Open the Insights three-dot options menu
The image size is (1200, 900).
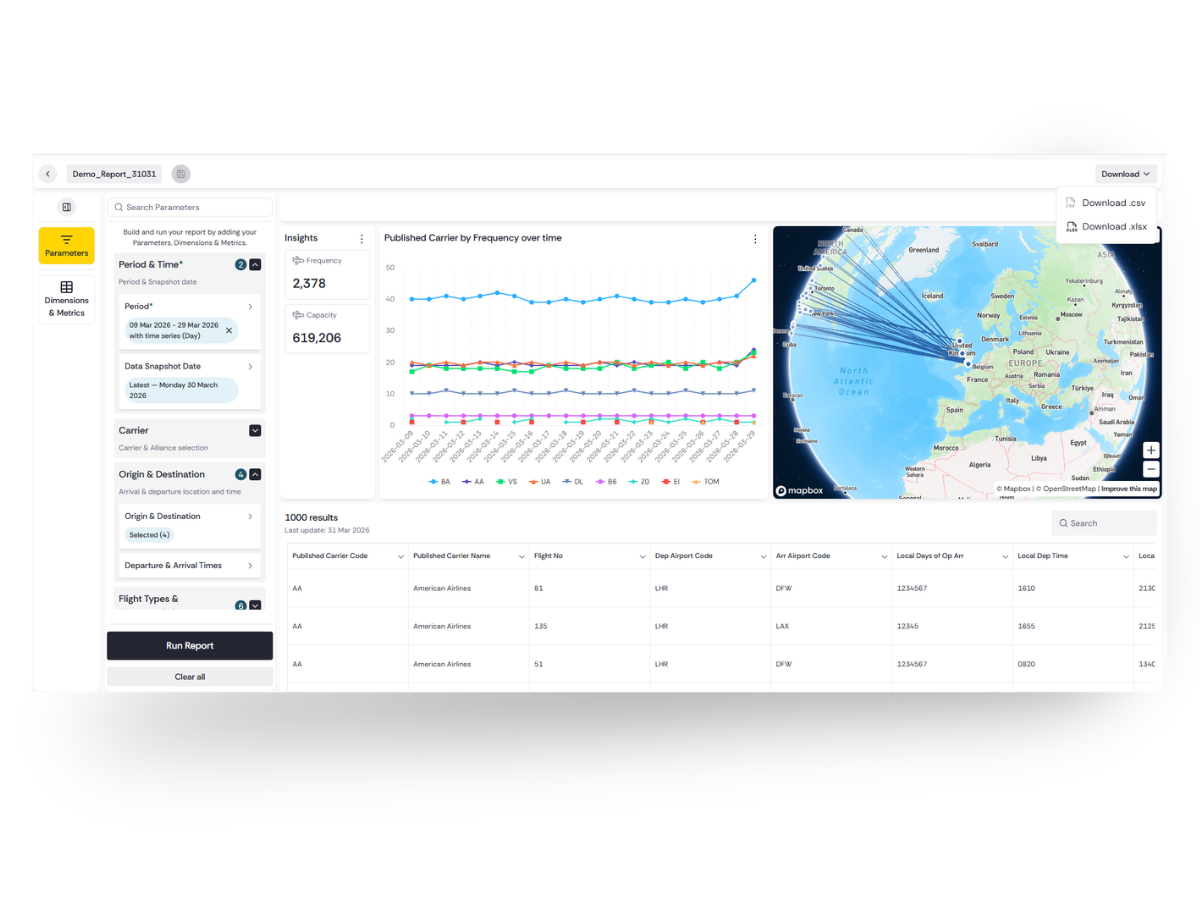[362, 239]
